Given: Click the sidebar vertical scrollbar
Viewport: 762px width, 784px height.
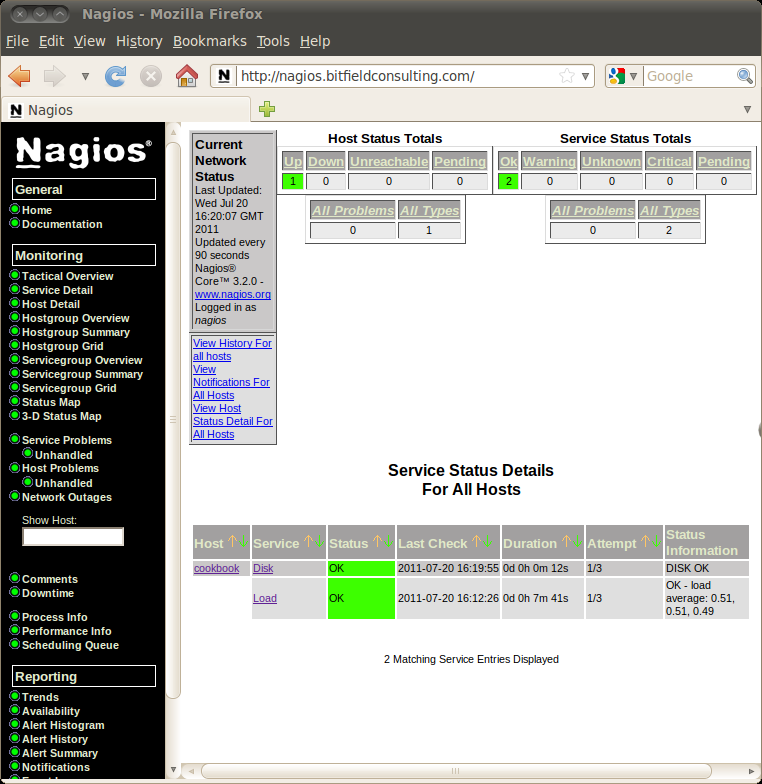Looking at the screenshot, I should [x=173, y=400].
